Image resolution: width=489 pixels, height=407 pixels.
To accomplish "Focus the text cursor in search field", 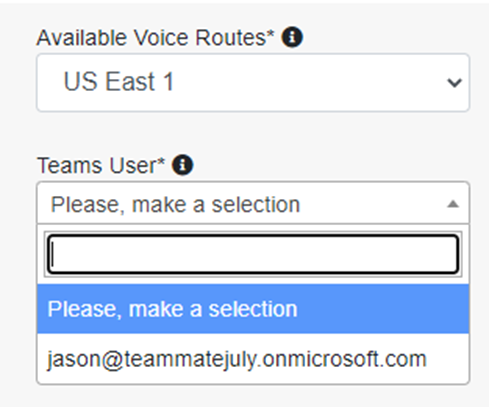I will [x=253, y=254].
